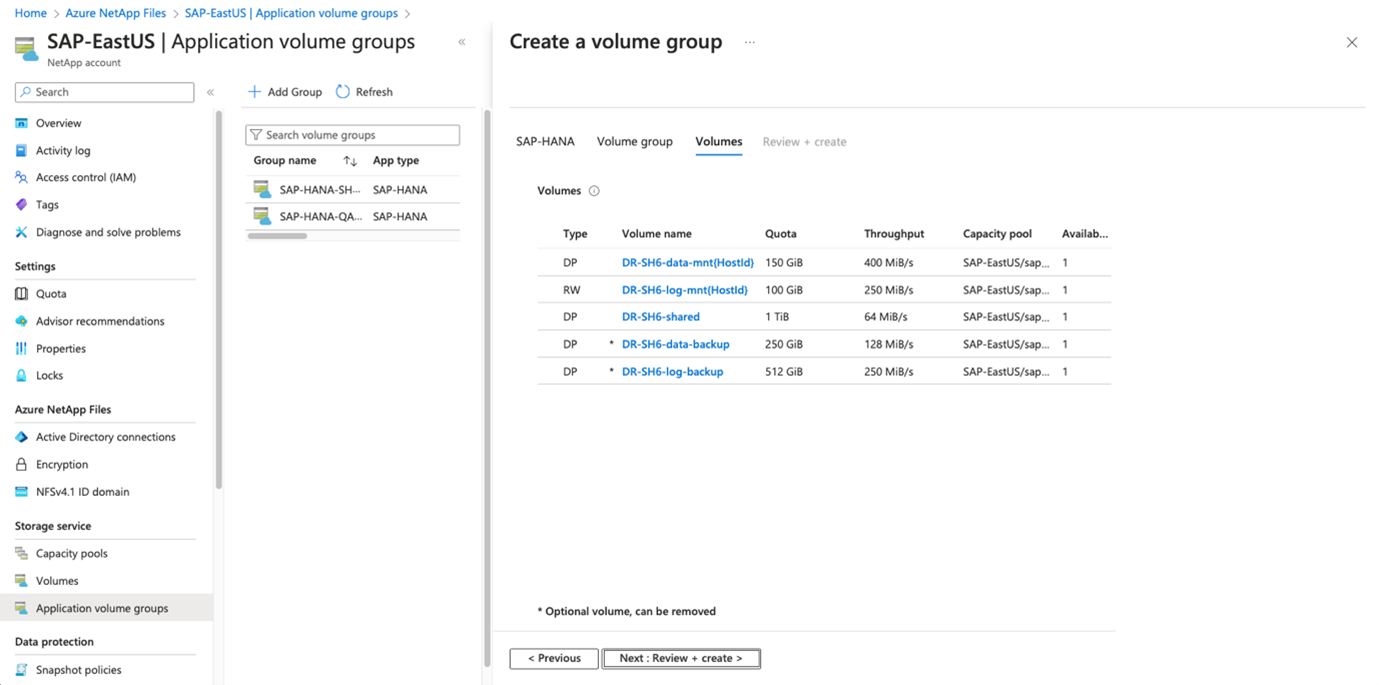Click the 128 MiB/s throughput cell
The image size is (1379, 685).
pos(889,344)
